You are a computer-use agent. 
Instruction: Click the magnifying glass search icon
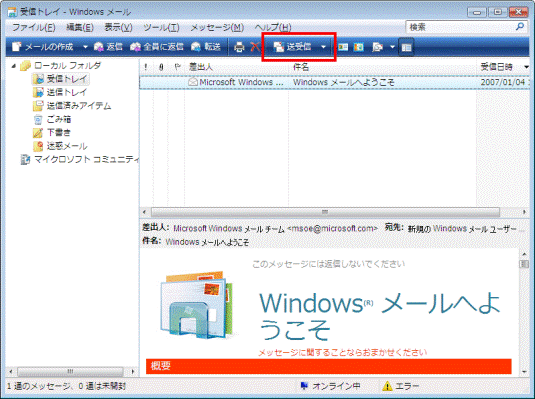(x=520, y=27)
